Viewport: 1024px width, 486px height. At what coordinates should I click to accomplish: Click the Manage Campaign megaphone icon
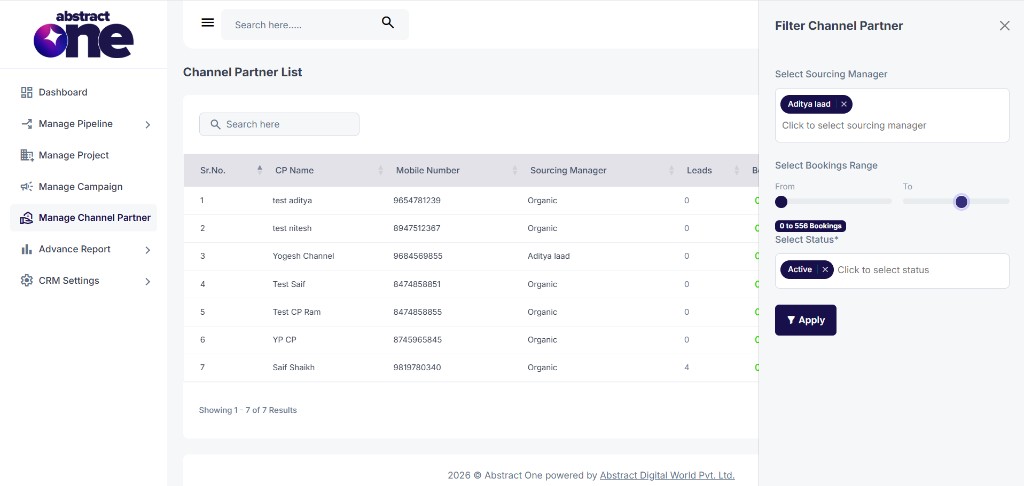tap(27, 186)
